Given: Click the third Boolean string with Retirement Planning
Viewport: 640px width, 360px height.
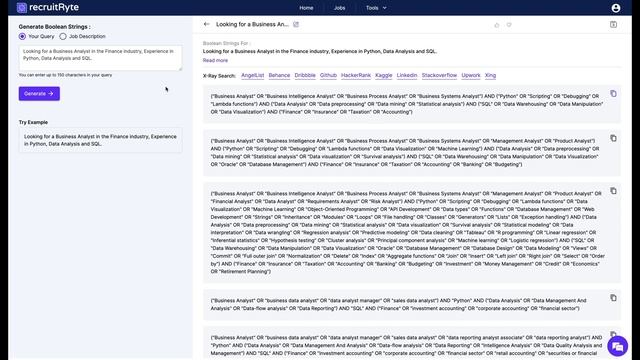Looking at the screenshot, I should [x=407, y=233].
